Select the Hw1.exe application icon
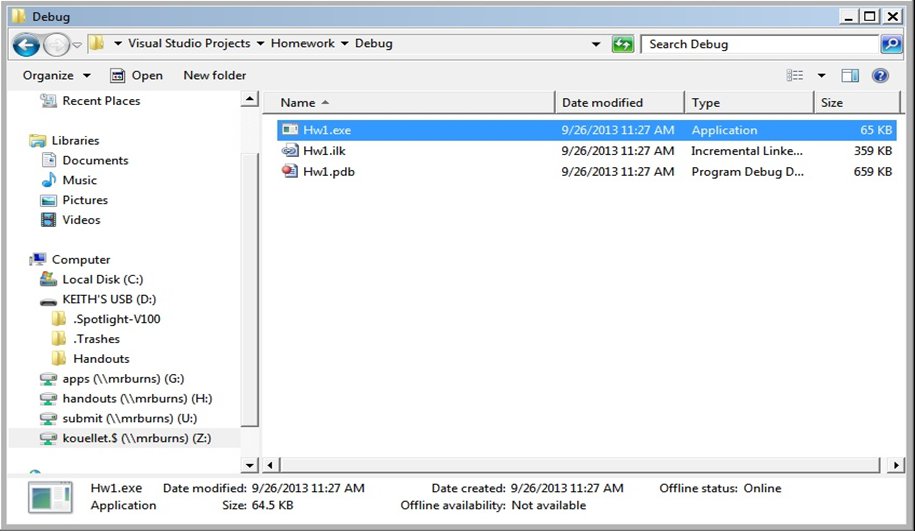Screen dimensions: 915x531 tap(290, 130)
